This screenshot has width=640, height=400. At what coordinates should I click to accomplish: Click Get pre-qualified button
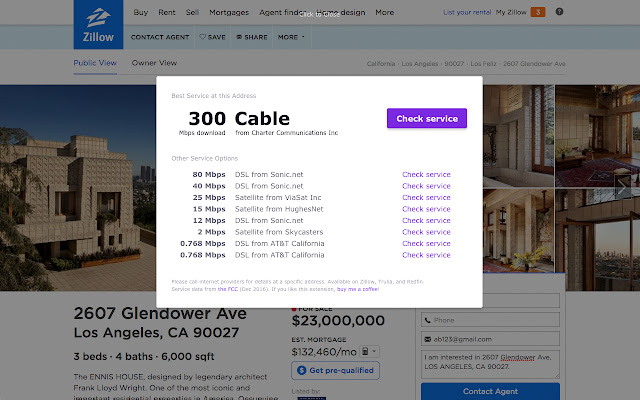[336, 370]
